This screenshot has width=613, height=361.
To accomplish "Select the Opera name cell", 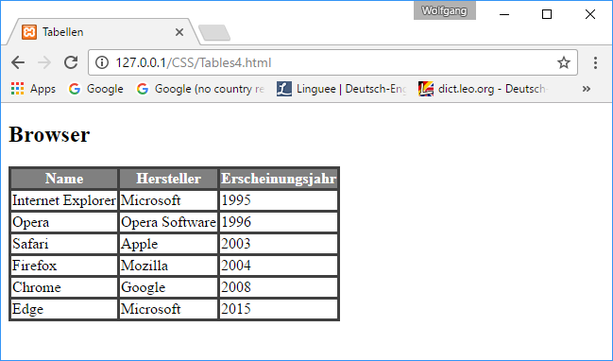I will [64, 222].
